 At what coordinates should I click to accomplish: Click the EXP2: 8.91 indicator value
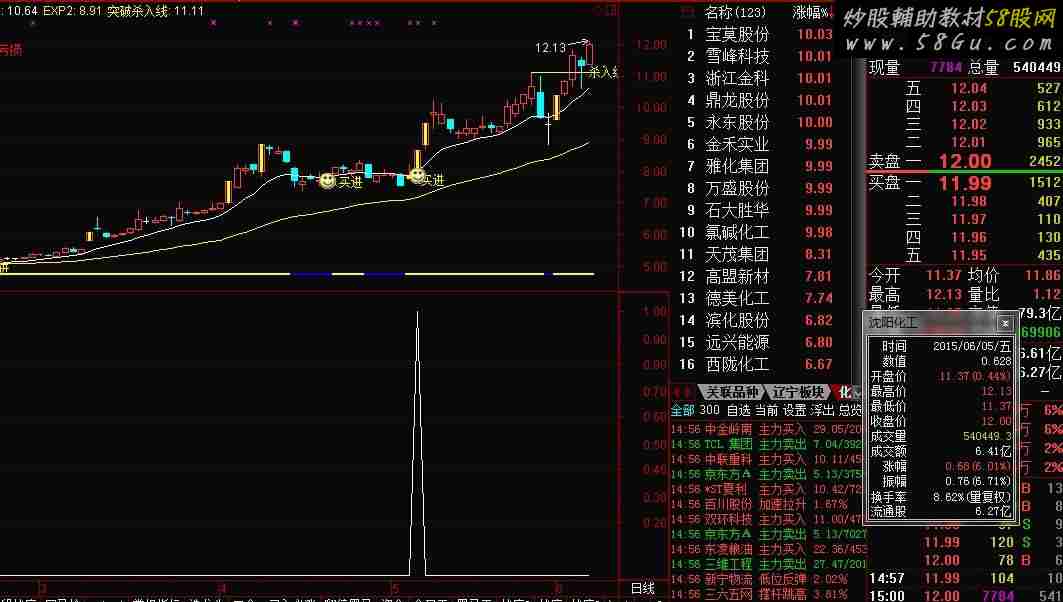point(72,11)
